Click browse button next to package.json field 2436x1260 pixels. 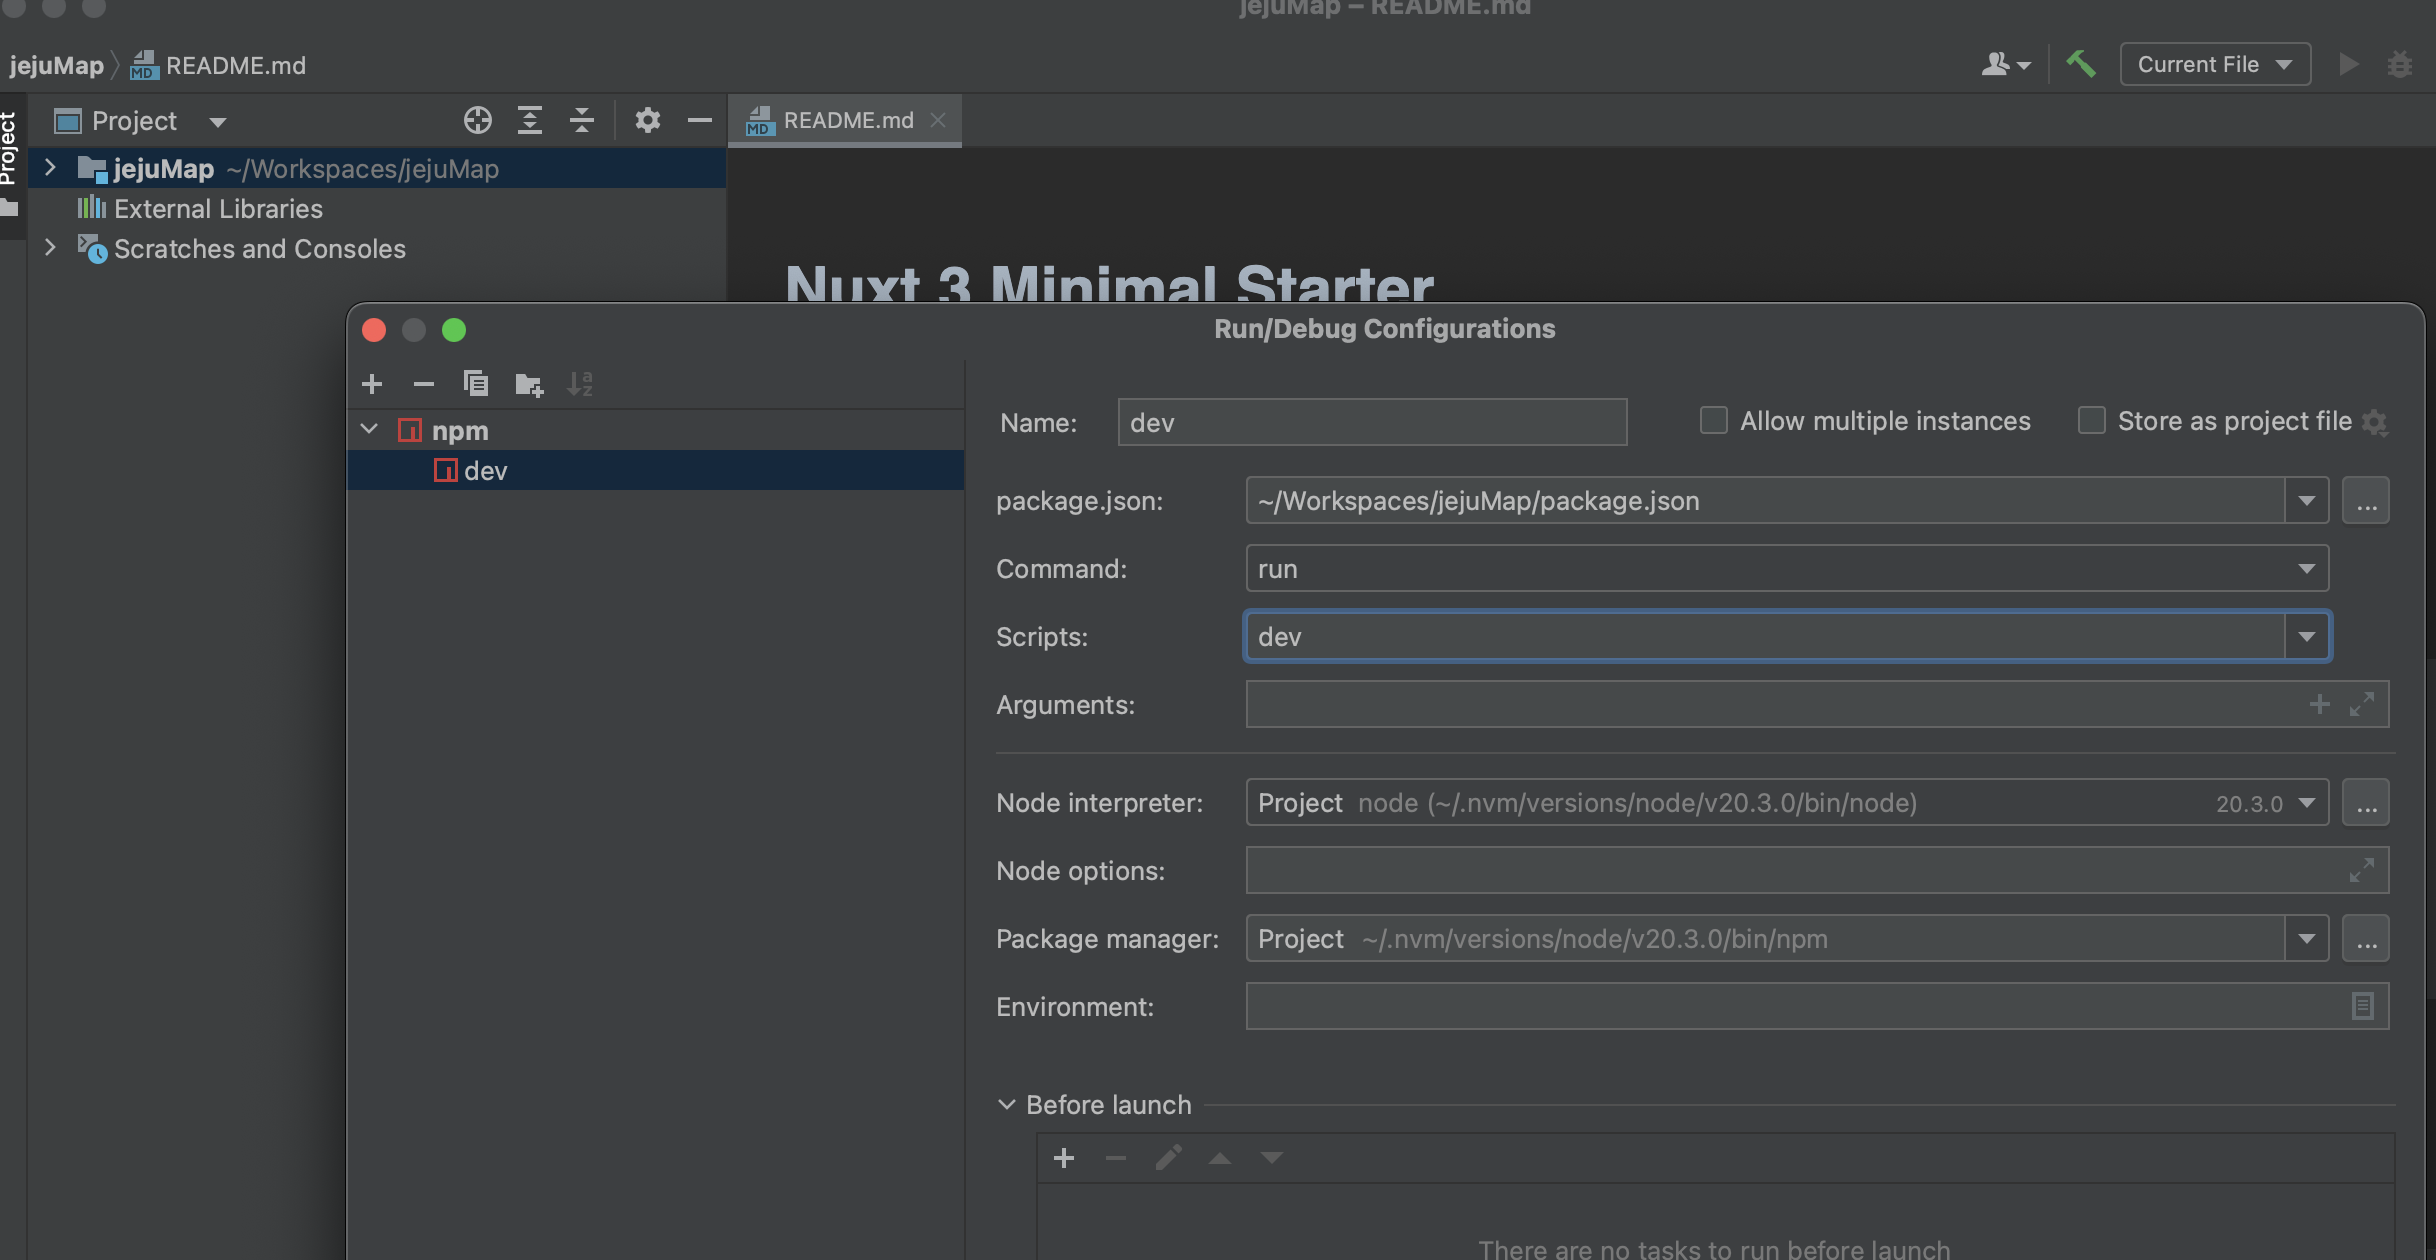[x=2366, y=501]
